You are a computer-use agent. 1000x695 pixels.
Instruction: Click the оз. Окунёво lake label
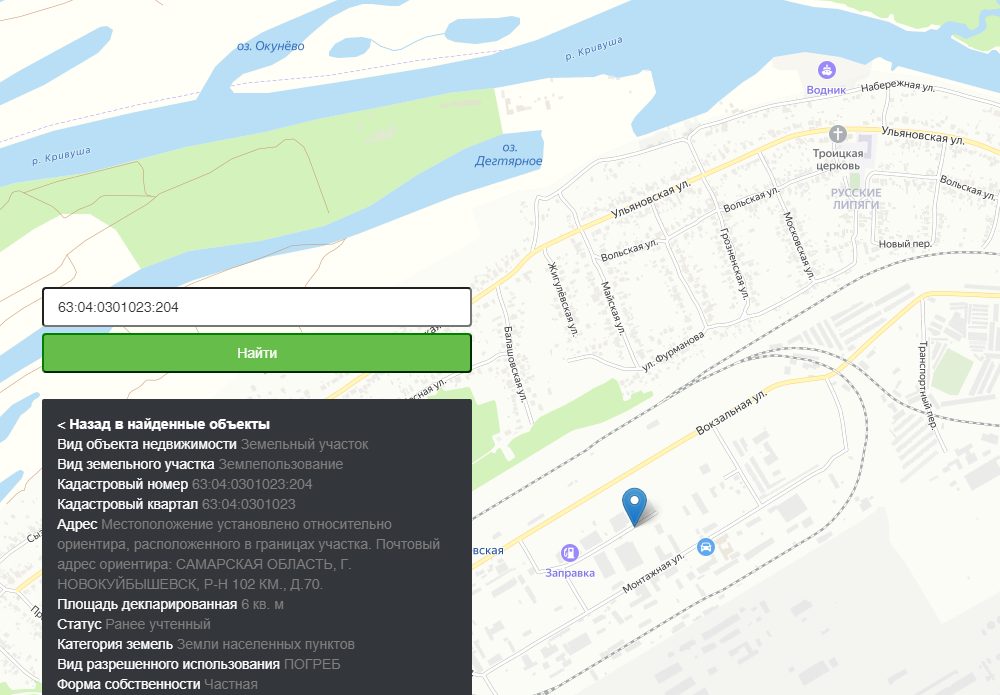[x=270, y=46]
